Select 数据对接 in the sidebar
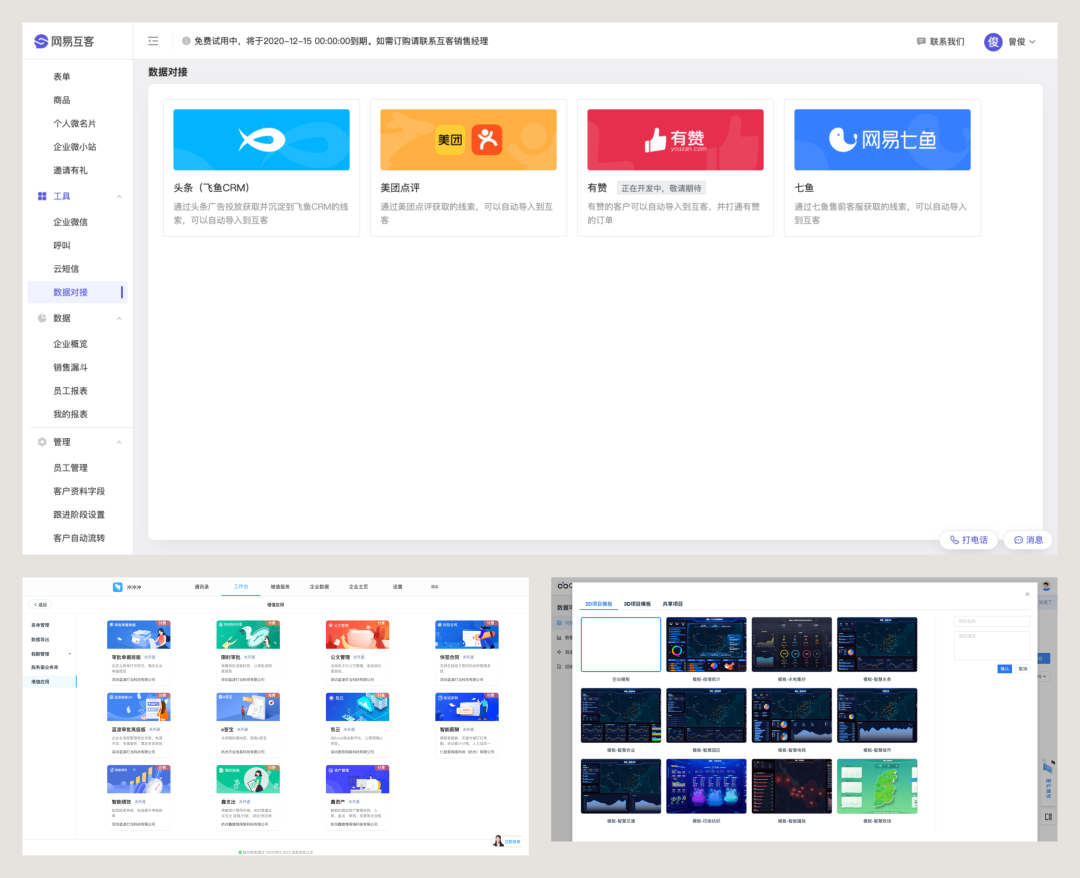The width and height of the screenshot is (1080, 878). [77, 292]
